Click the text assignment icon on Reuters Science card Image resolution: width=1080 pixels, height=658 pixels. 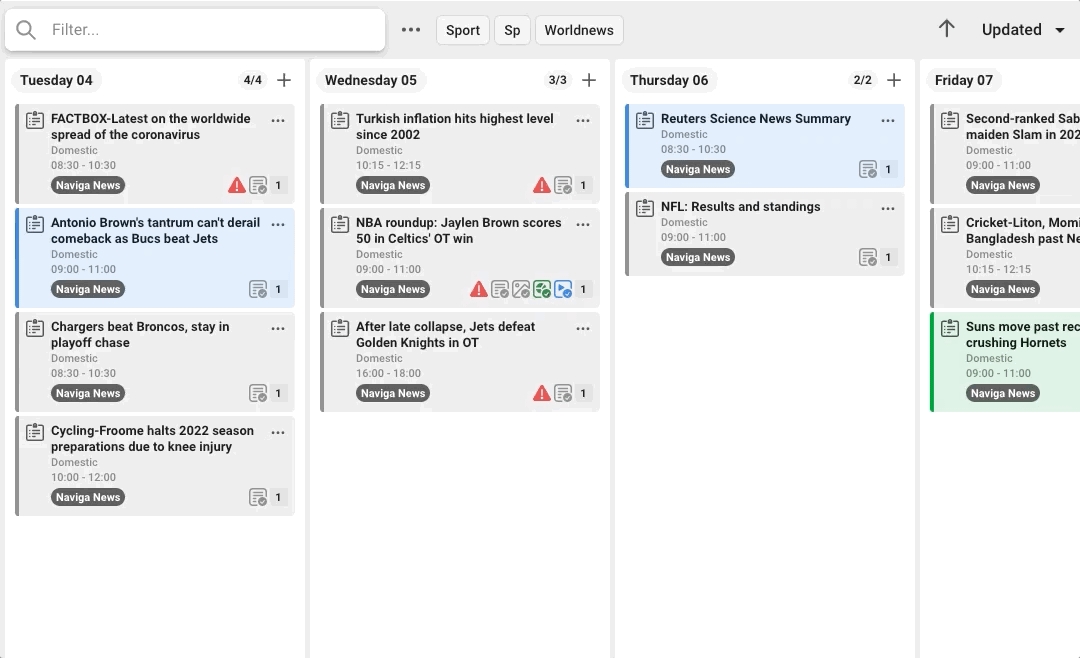coord(868,169)
